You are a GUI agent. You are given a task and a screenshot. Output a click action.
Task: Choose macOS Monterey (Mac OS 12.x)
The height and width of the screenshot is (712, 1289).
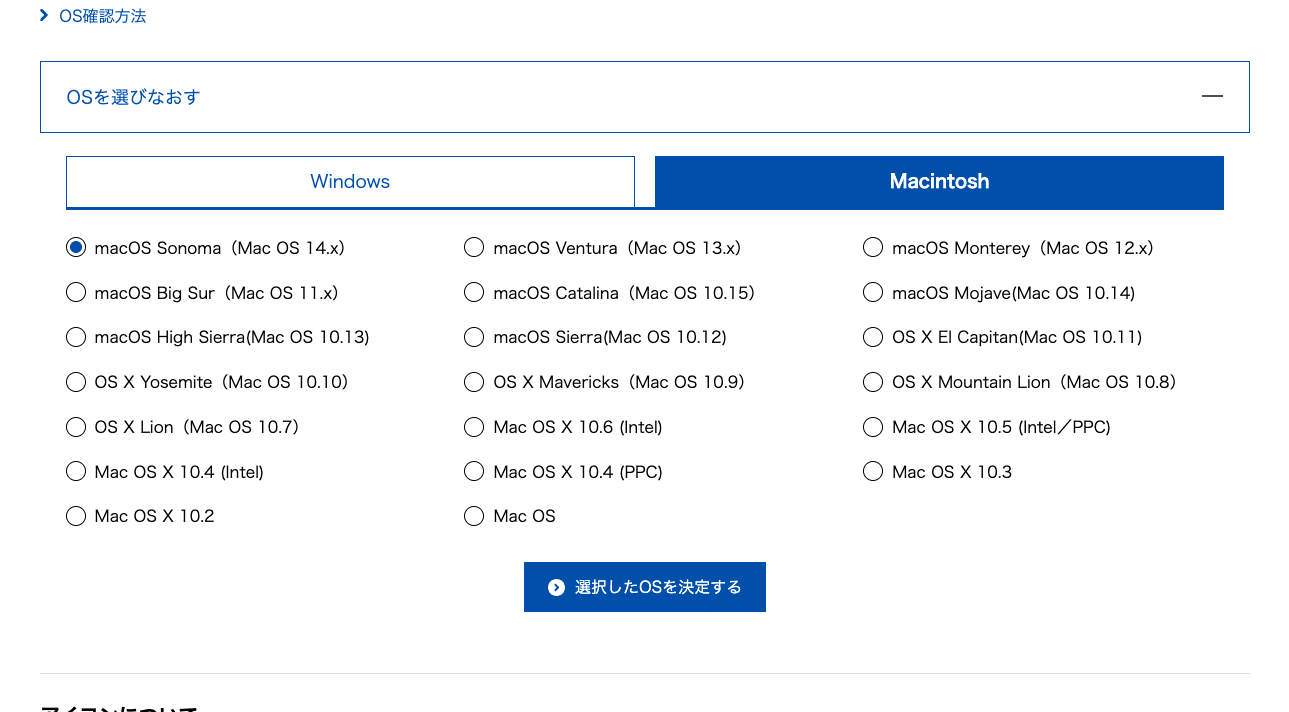click(873, 247)
